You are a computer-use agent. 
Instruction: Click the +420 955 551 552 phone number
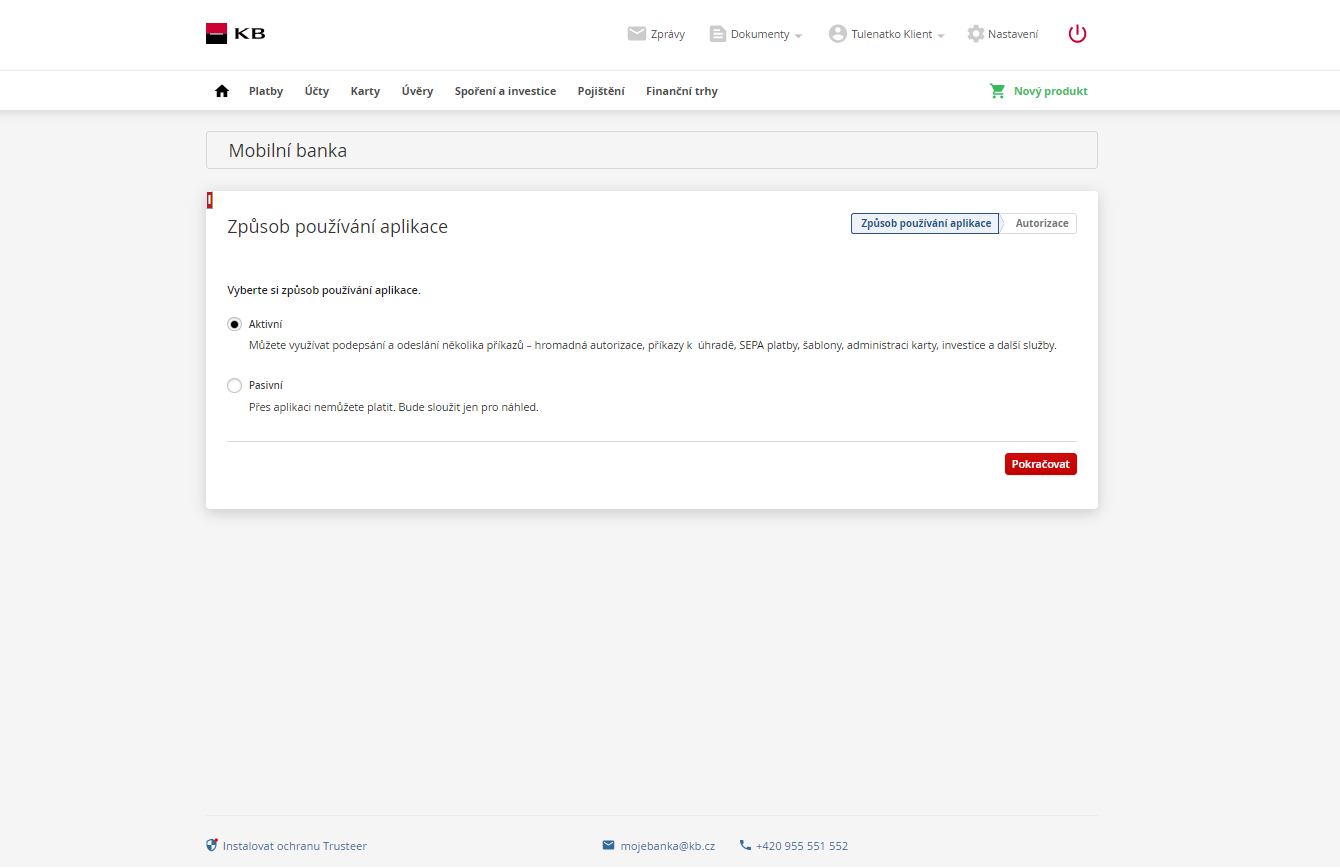pyautogui.click(x=801, y=846)
